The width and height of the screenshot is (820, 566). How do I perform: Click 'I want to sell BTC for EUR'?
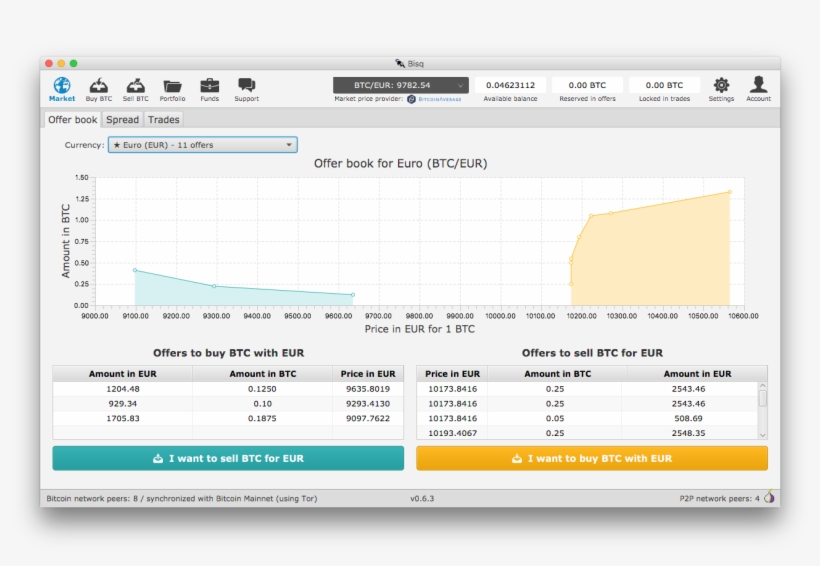[228, 458]
